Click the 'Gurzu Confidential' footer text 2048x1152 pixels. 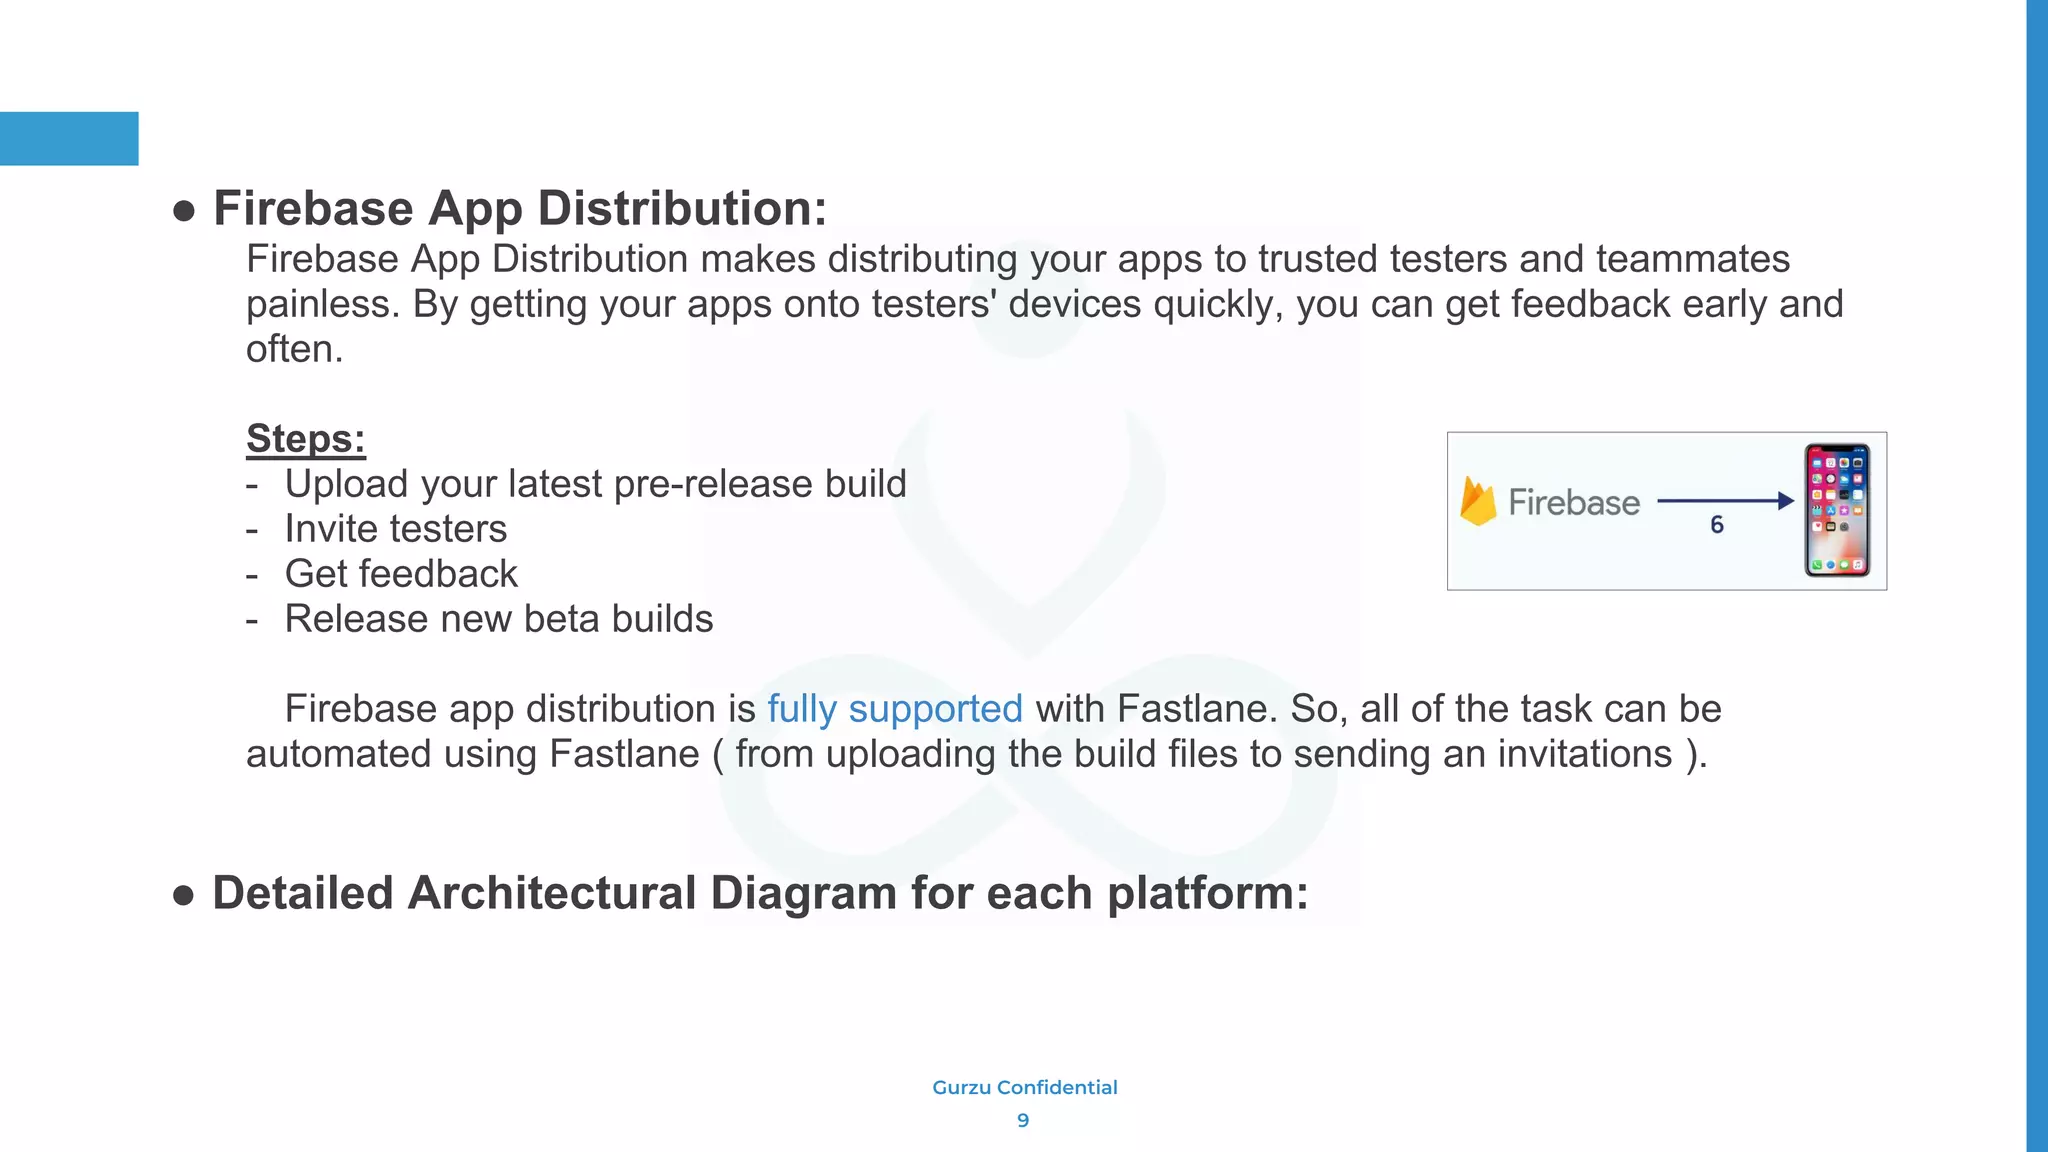tap(1025, 1087)
